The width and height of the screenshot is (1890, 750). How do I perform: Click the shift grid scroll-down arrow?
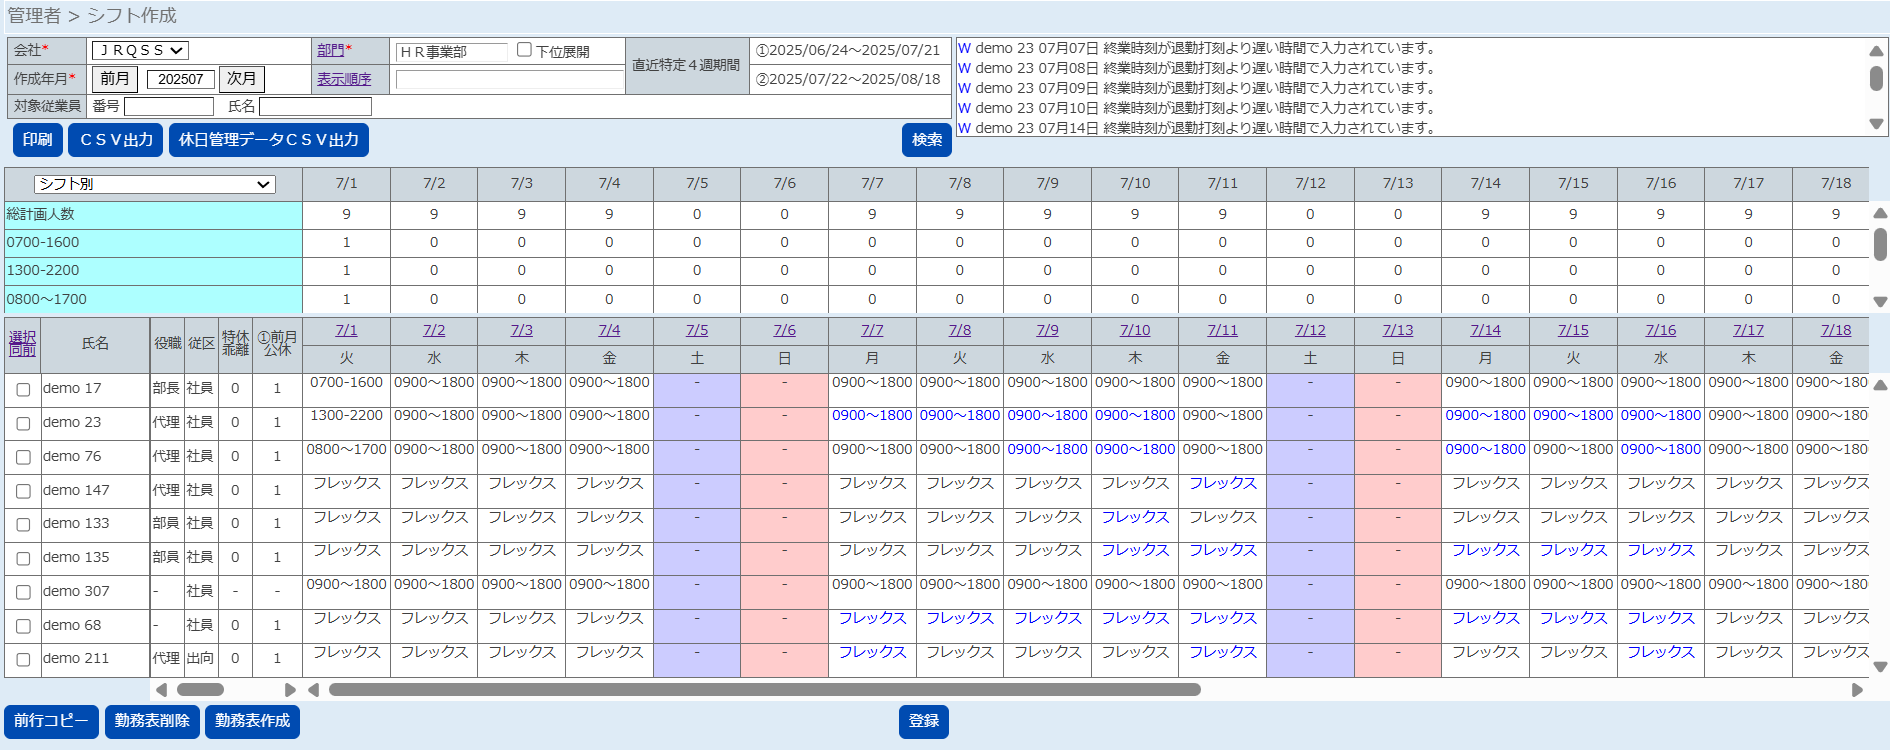click(1880, 667)
